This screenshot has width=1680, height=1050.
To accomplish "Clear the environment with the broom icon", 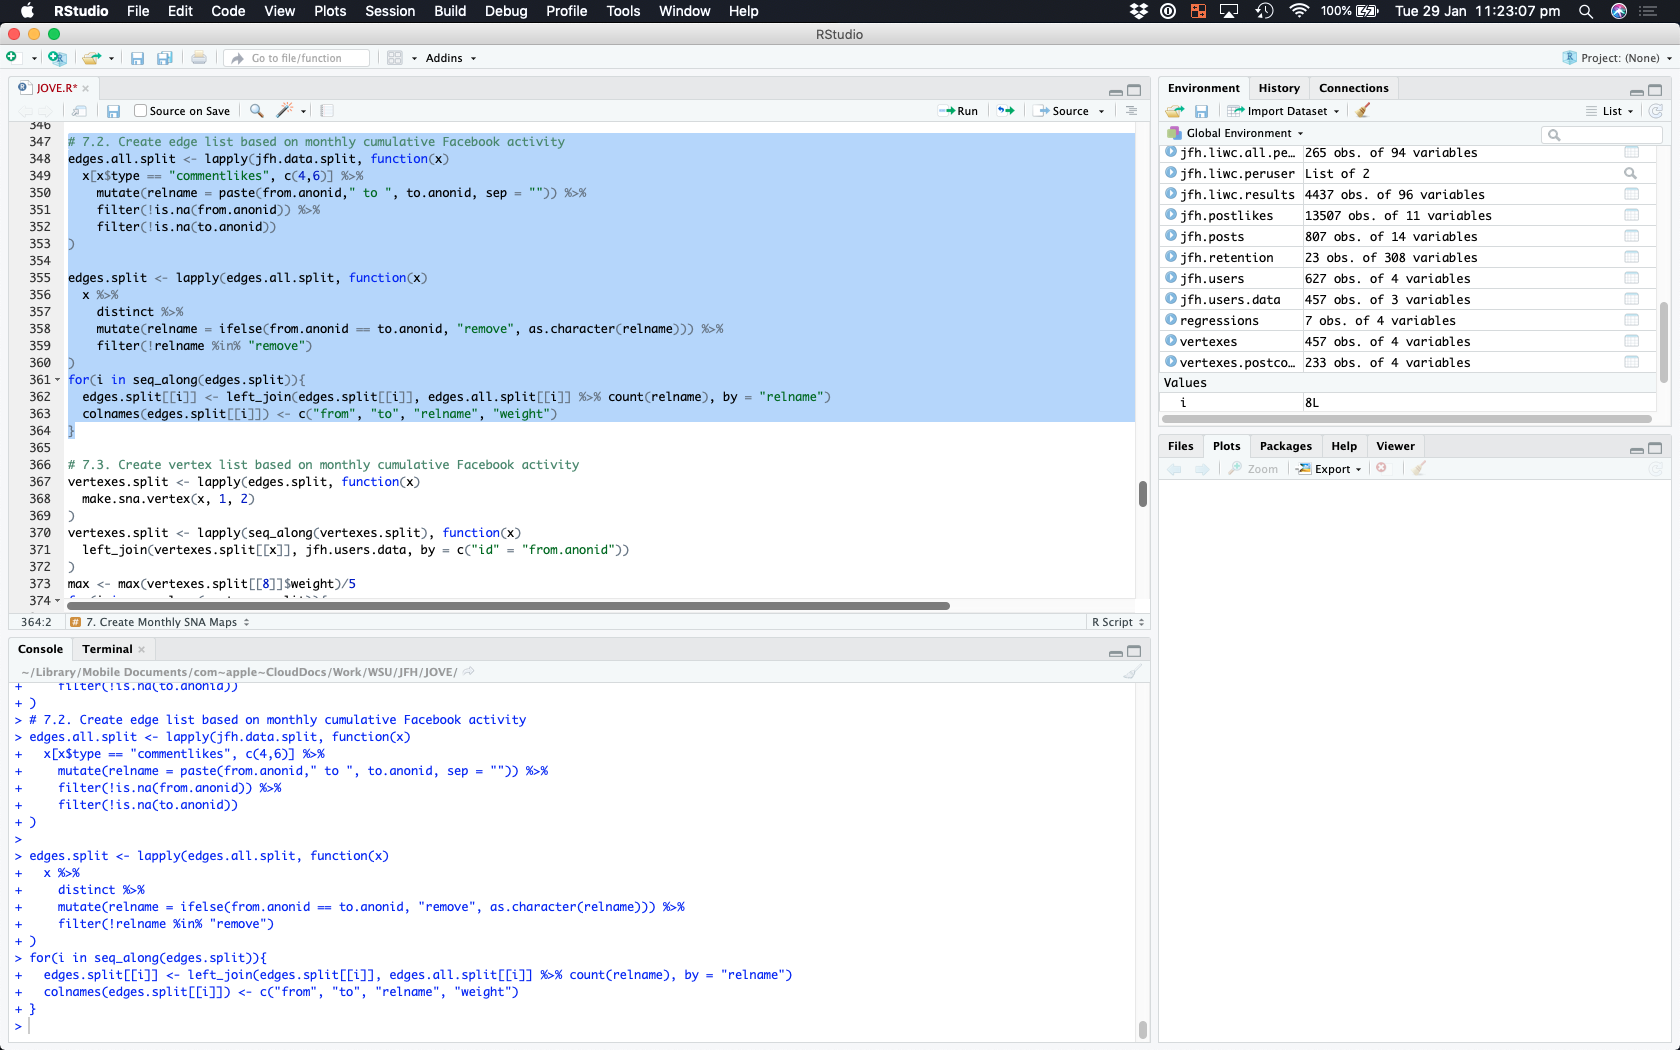I will 1363,111.
